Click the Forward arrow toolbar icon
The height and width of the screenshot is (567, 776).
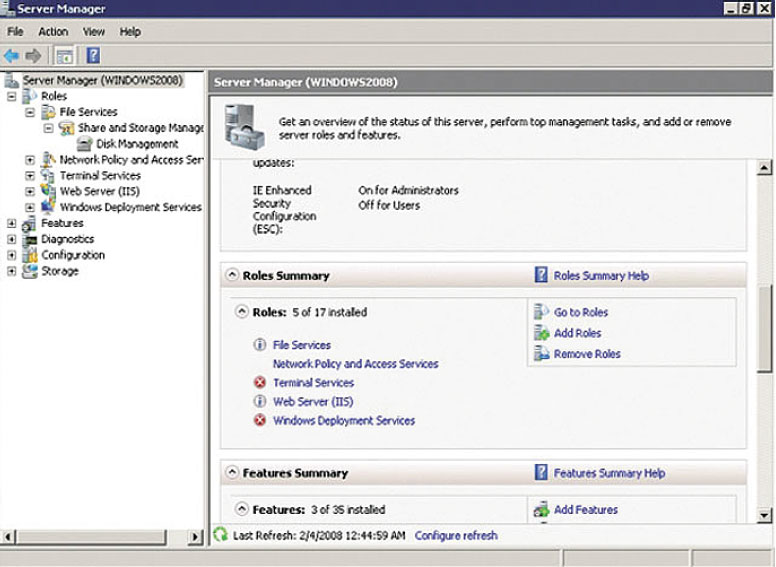coord(34,56)
